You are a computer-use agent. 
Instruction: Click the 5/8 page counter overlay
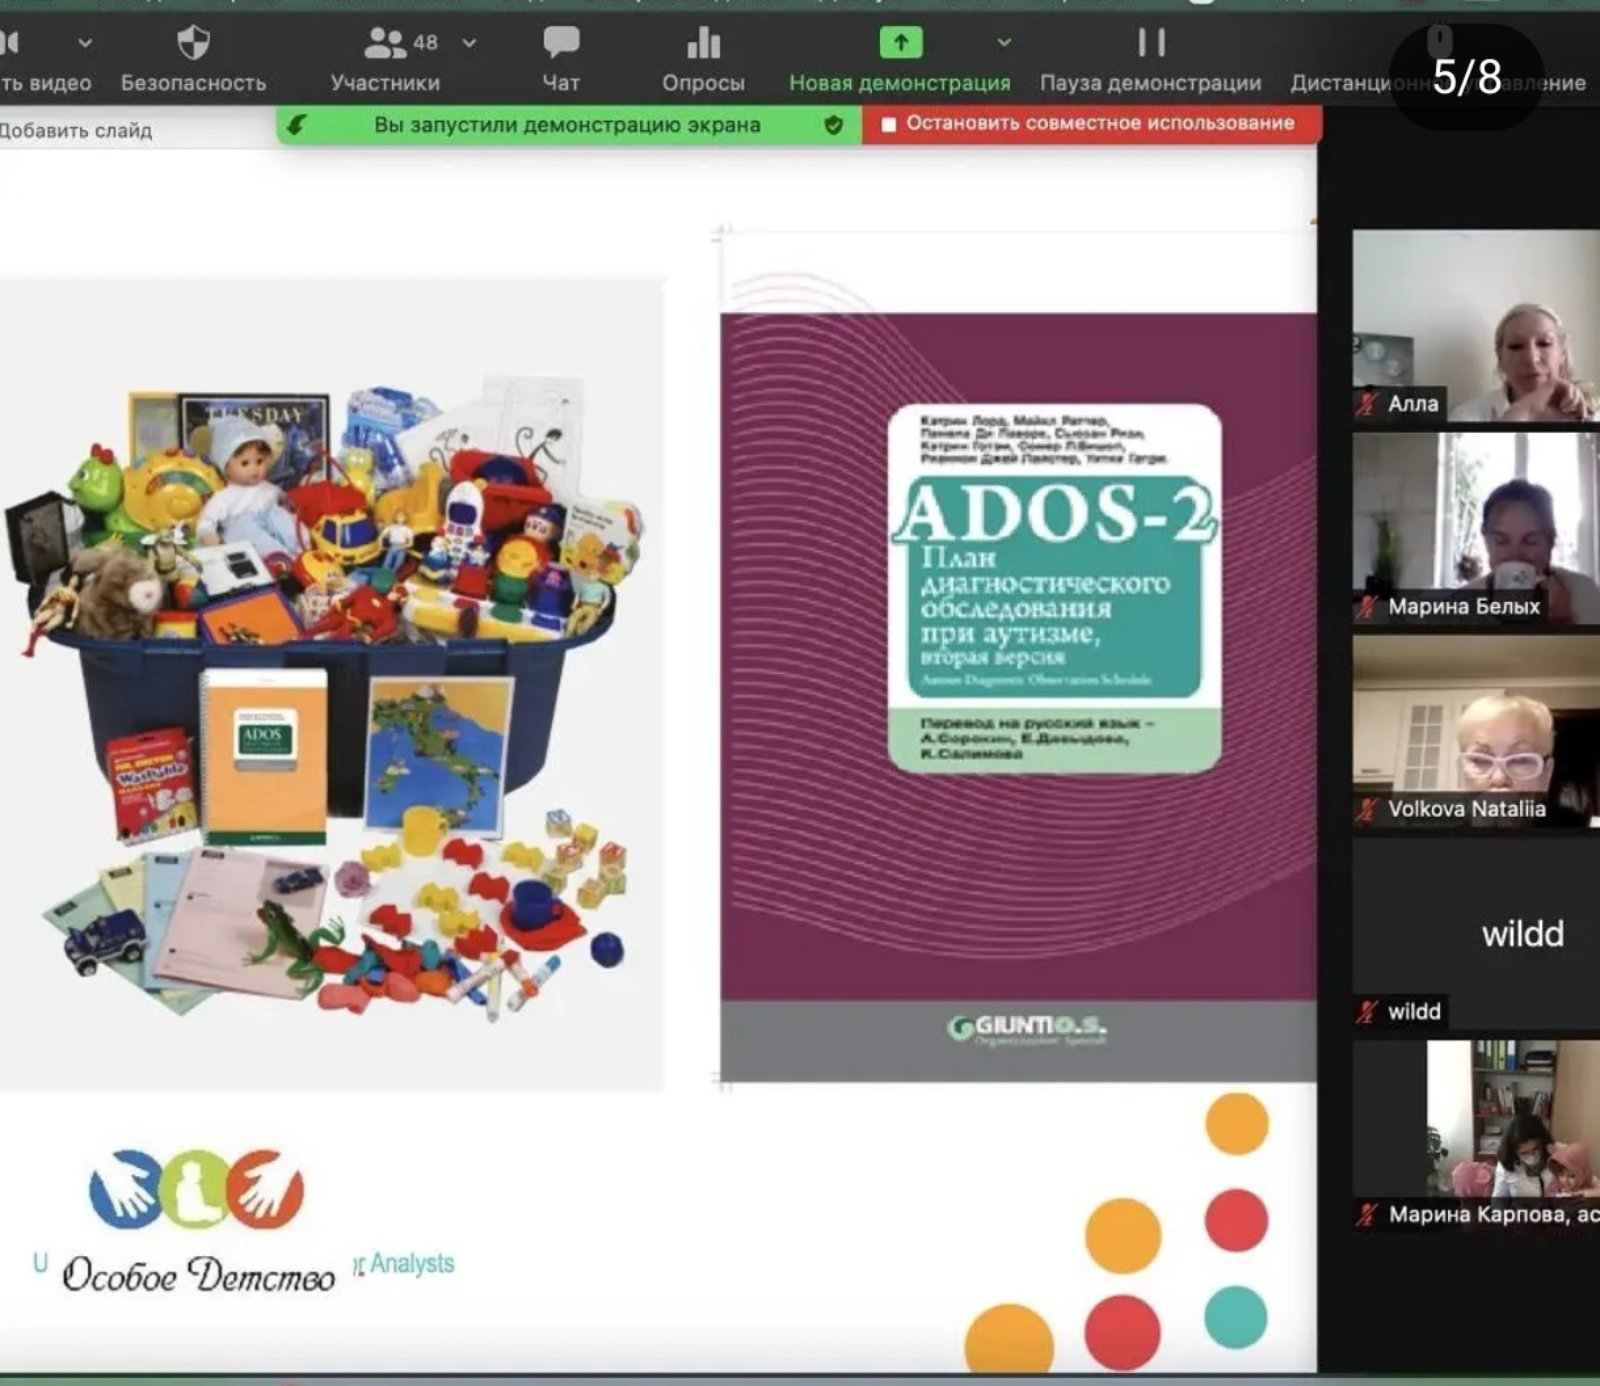[1466, 77]
